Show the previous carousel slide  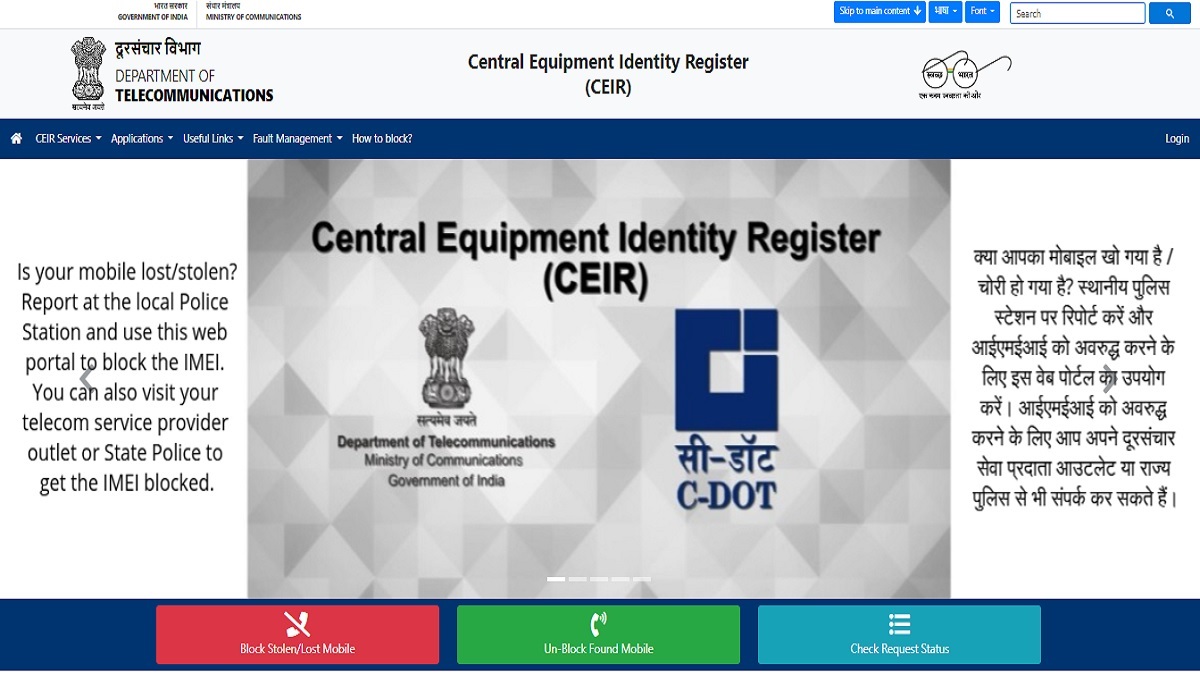87,379
